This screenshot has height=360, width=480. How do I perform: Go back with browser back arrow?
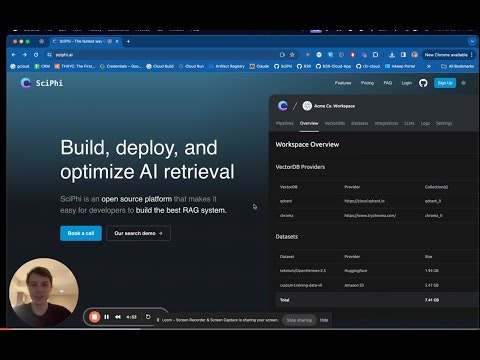(14, 55)
